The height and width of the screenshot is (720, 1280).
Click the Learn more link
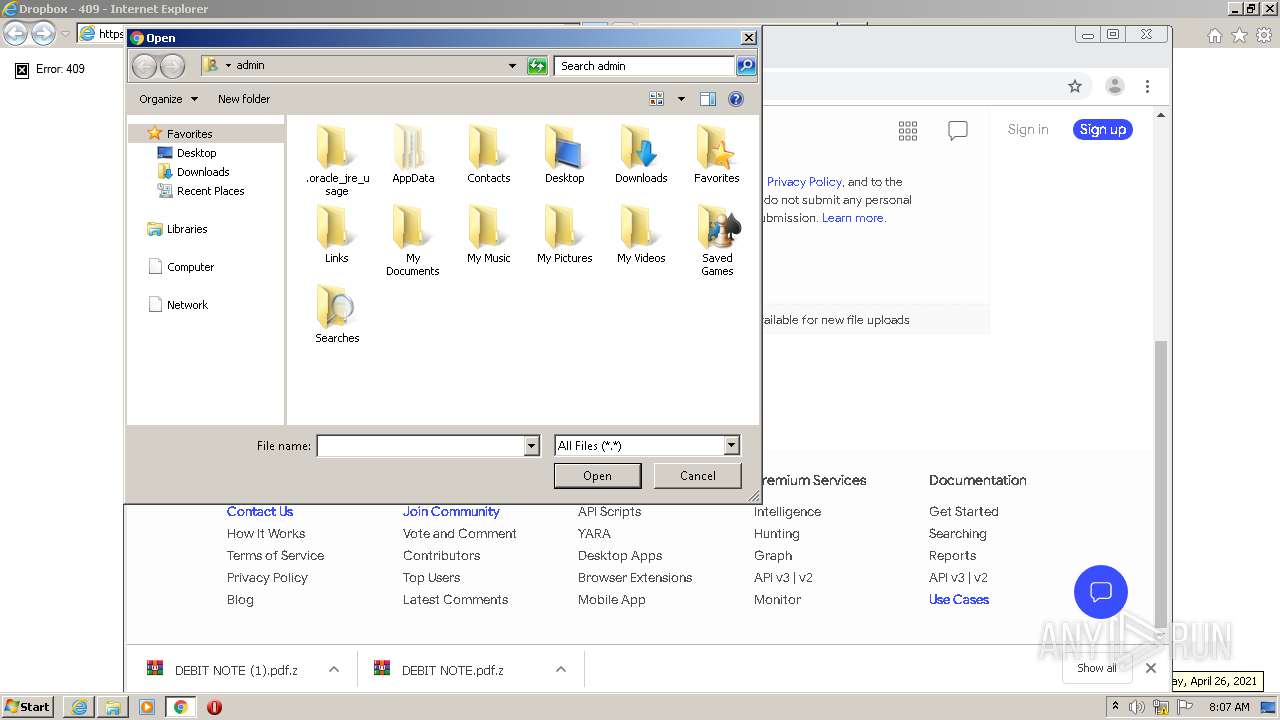[x=853, y=218]
